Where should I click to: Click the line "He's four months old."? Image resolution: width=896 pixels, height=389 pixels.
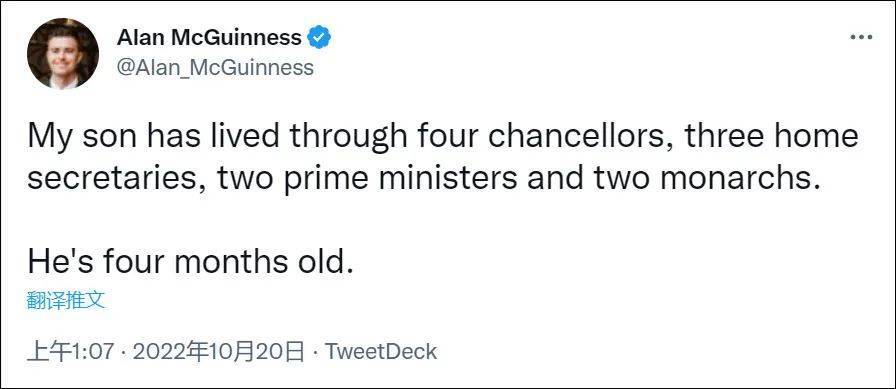[187, 262]
